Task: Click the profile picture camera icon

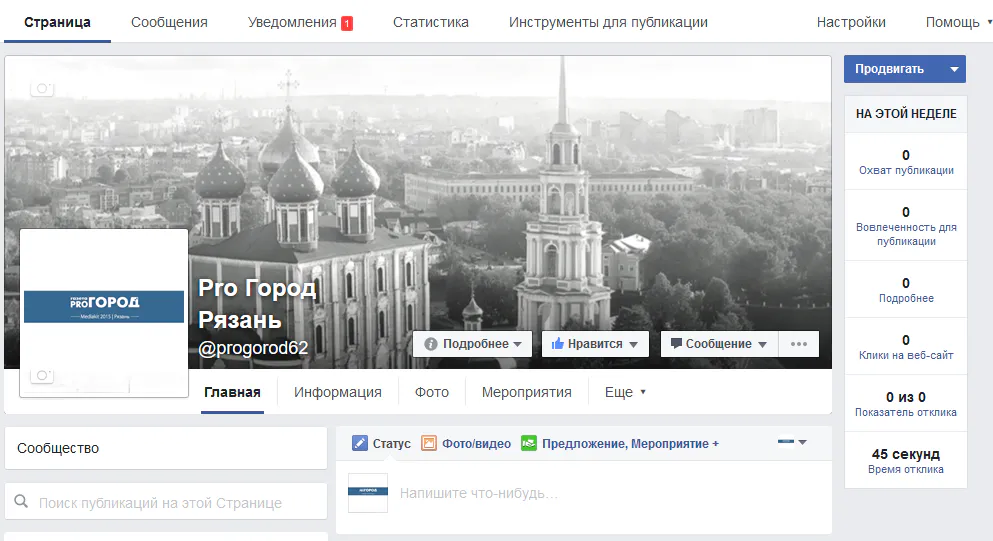Action: pos(42,376)
